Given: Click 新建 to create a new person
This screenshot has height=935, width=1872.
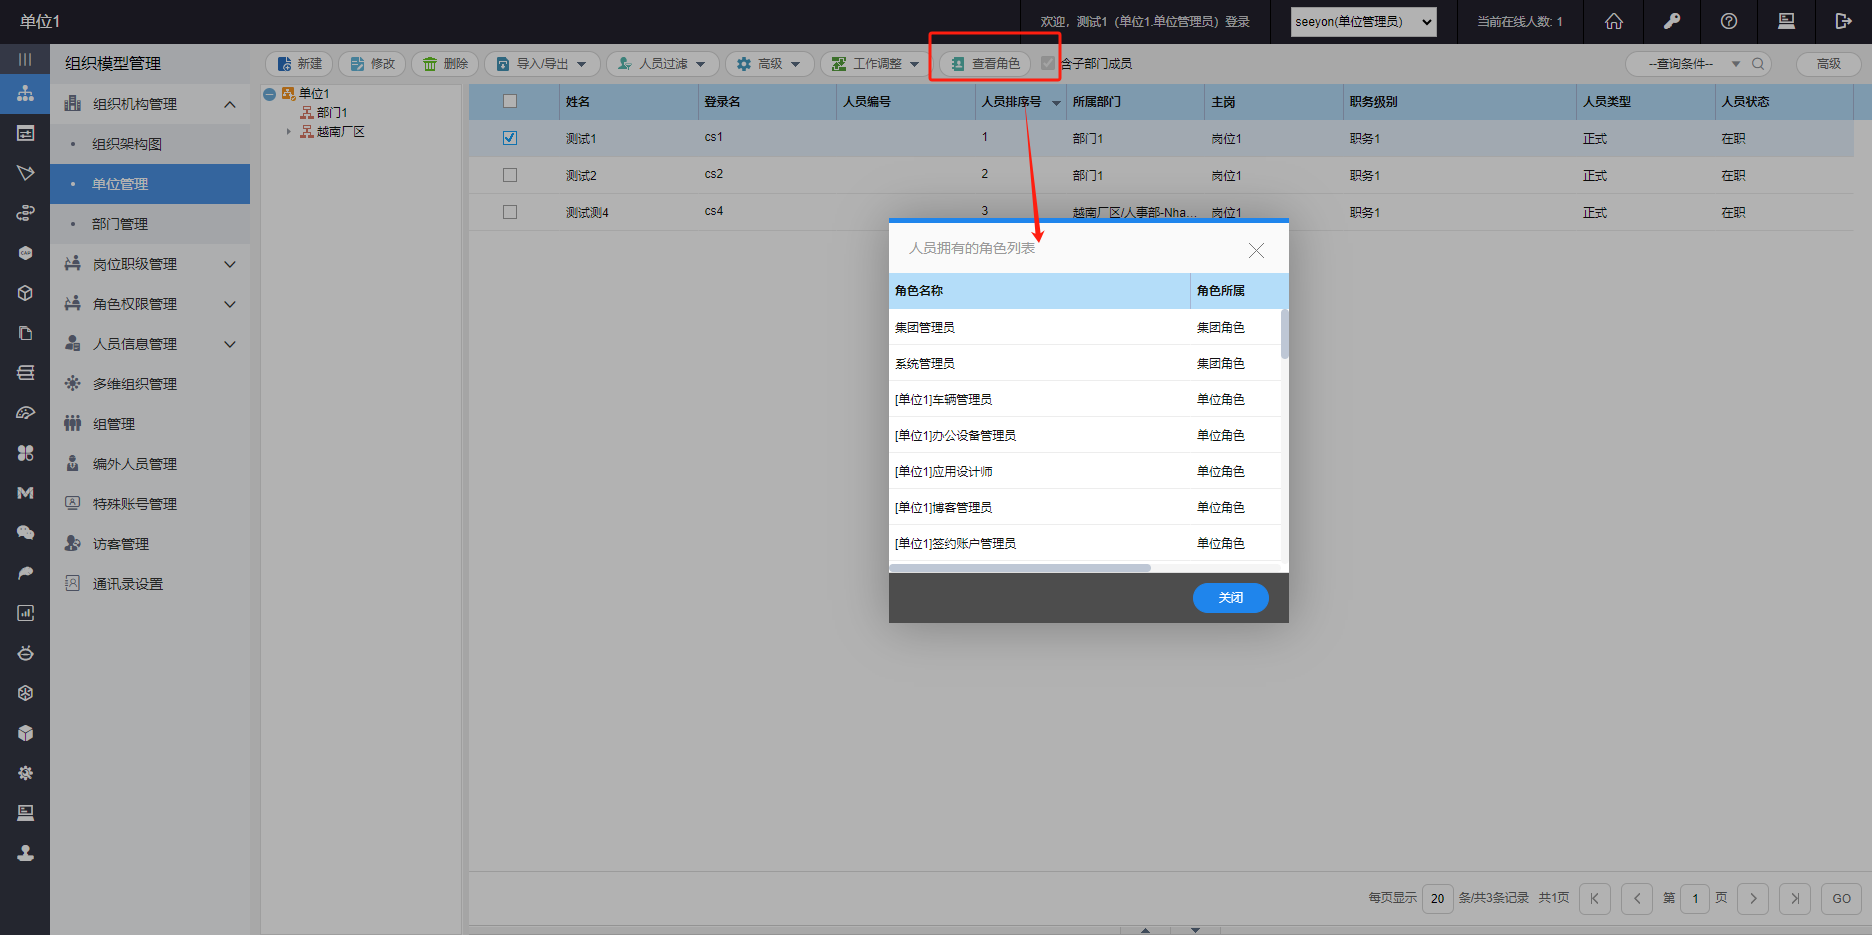Looking at the screenshot, I should (x=300, y=64).
